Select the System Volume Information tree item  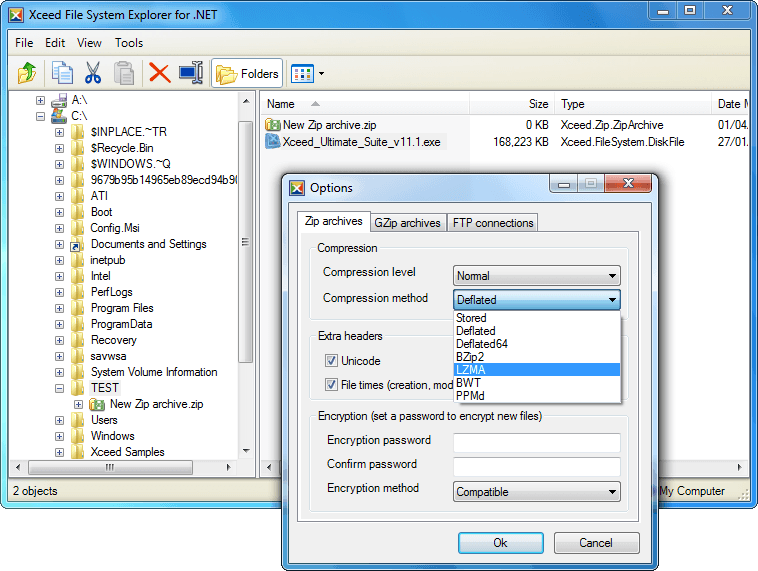coord(154,372)
